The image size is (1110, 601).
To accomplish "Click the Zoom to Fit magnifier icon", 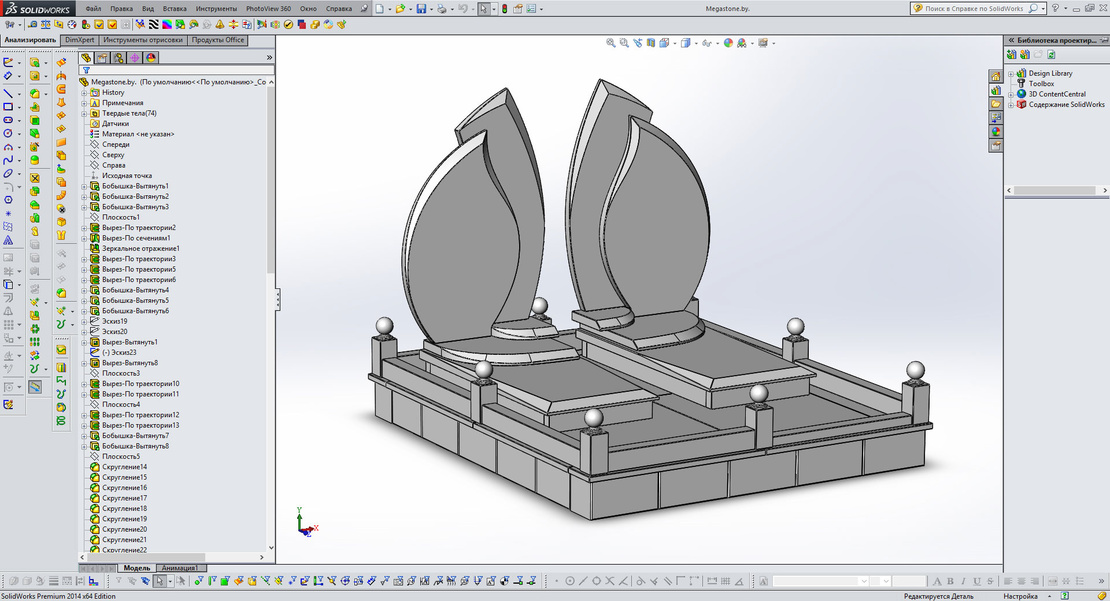I will tap(611, 43).
